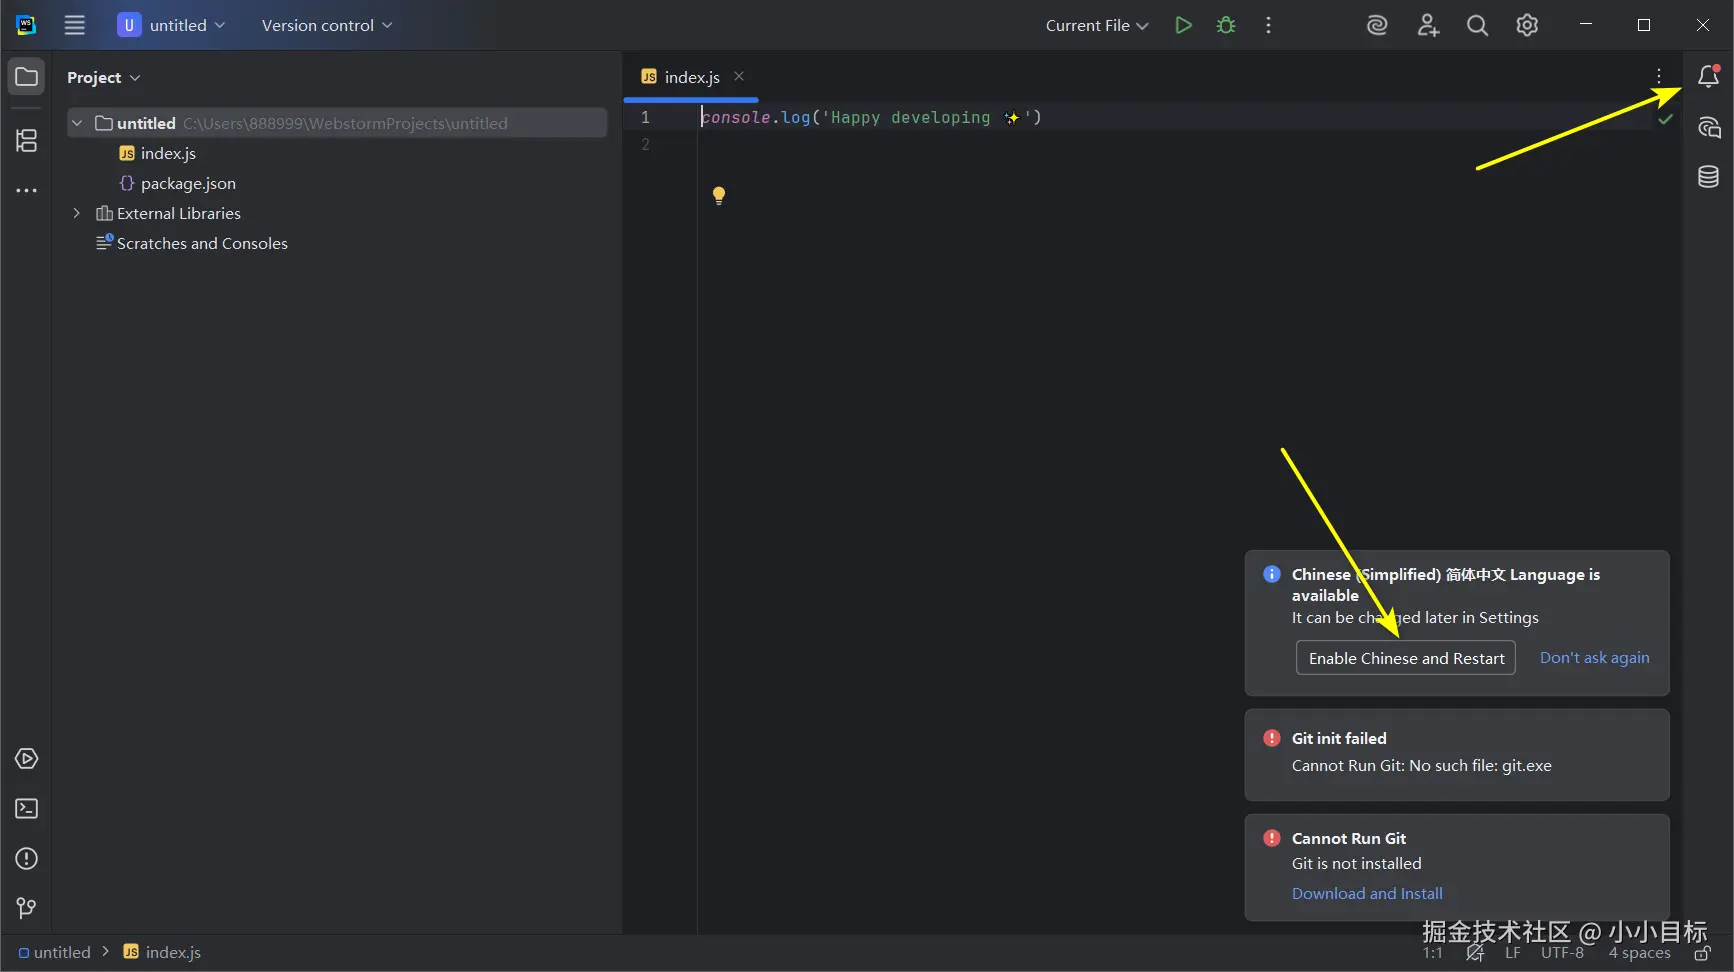Click the WebStorm logo icon
The width and height of the screenshot is (1734, 972).
point(26,25)
